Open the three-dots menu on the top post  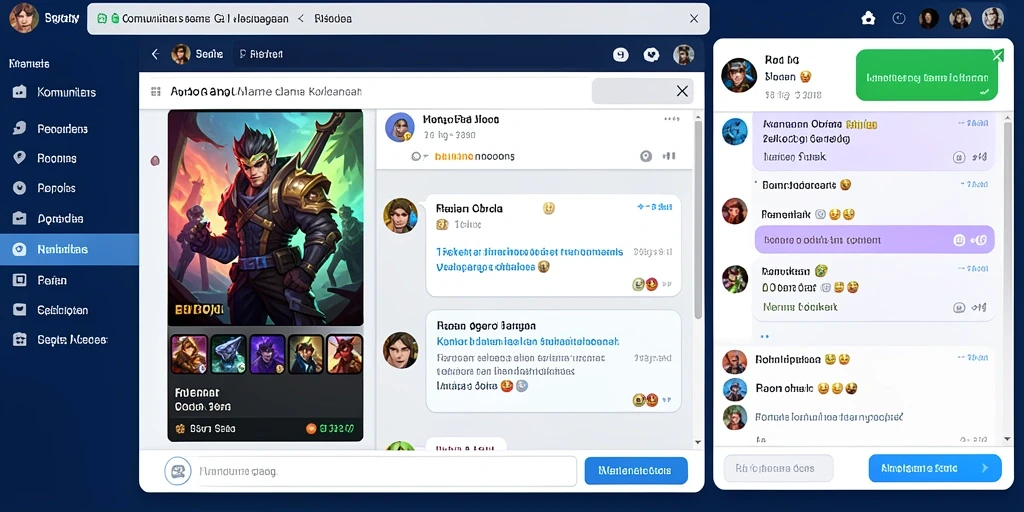pos(672,119)
